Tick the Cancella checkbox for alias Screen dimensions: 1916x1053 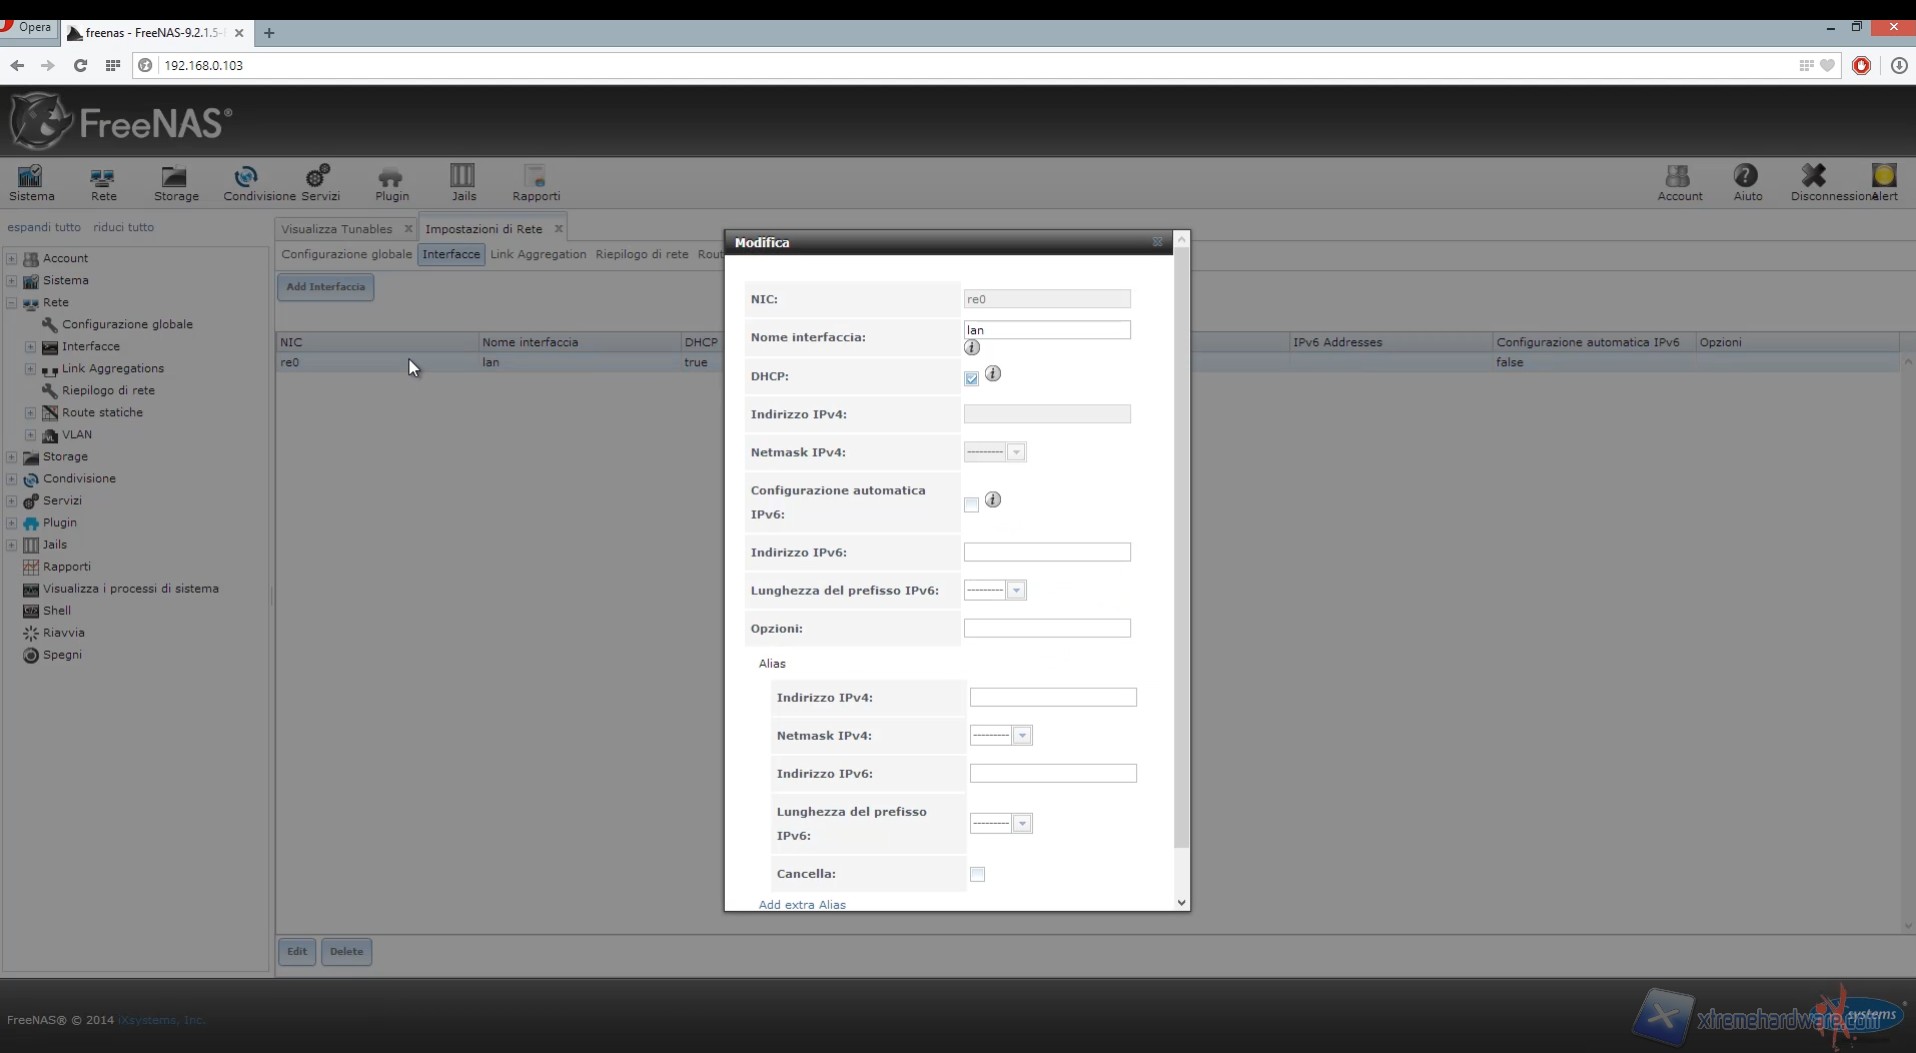(977, 874)
